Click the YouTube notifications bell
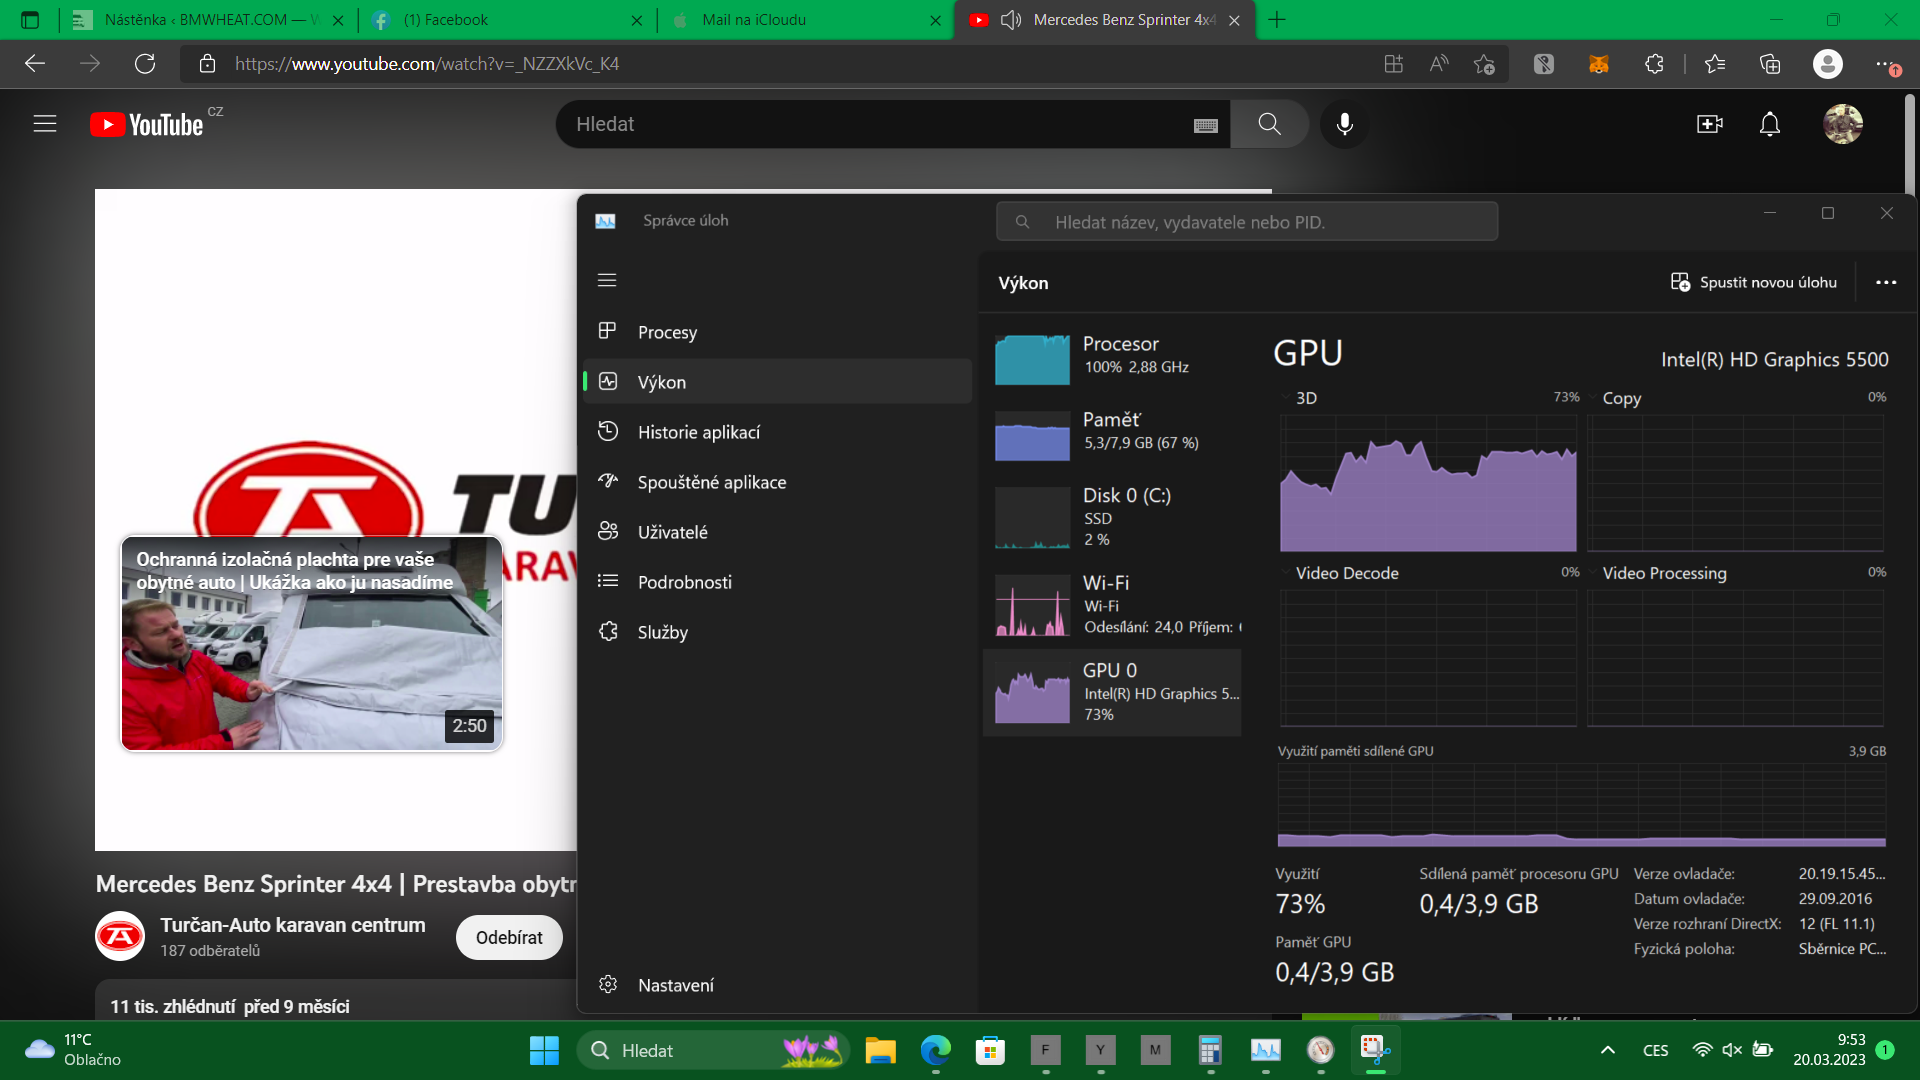 click(x=1769, y=124)
